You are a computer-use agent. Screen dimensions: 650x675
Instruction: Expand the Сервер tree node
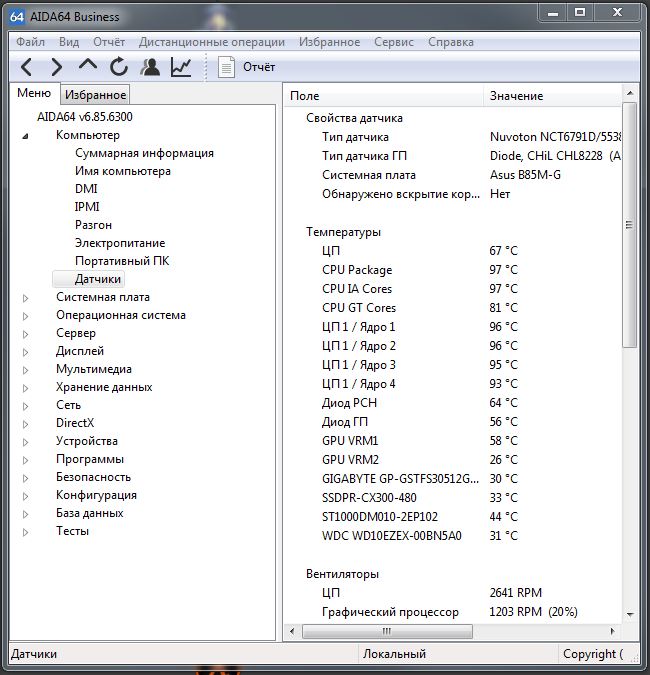coord(25,334)
